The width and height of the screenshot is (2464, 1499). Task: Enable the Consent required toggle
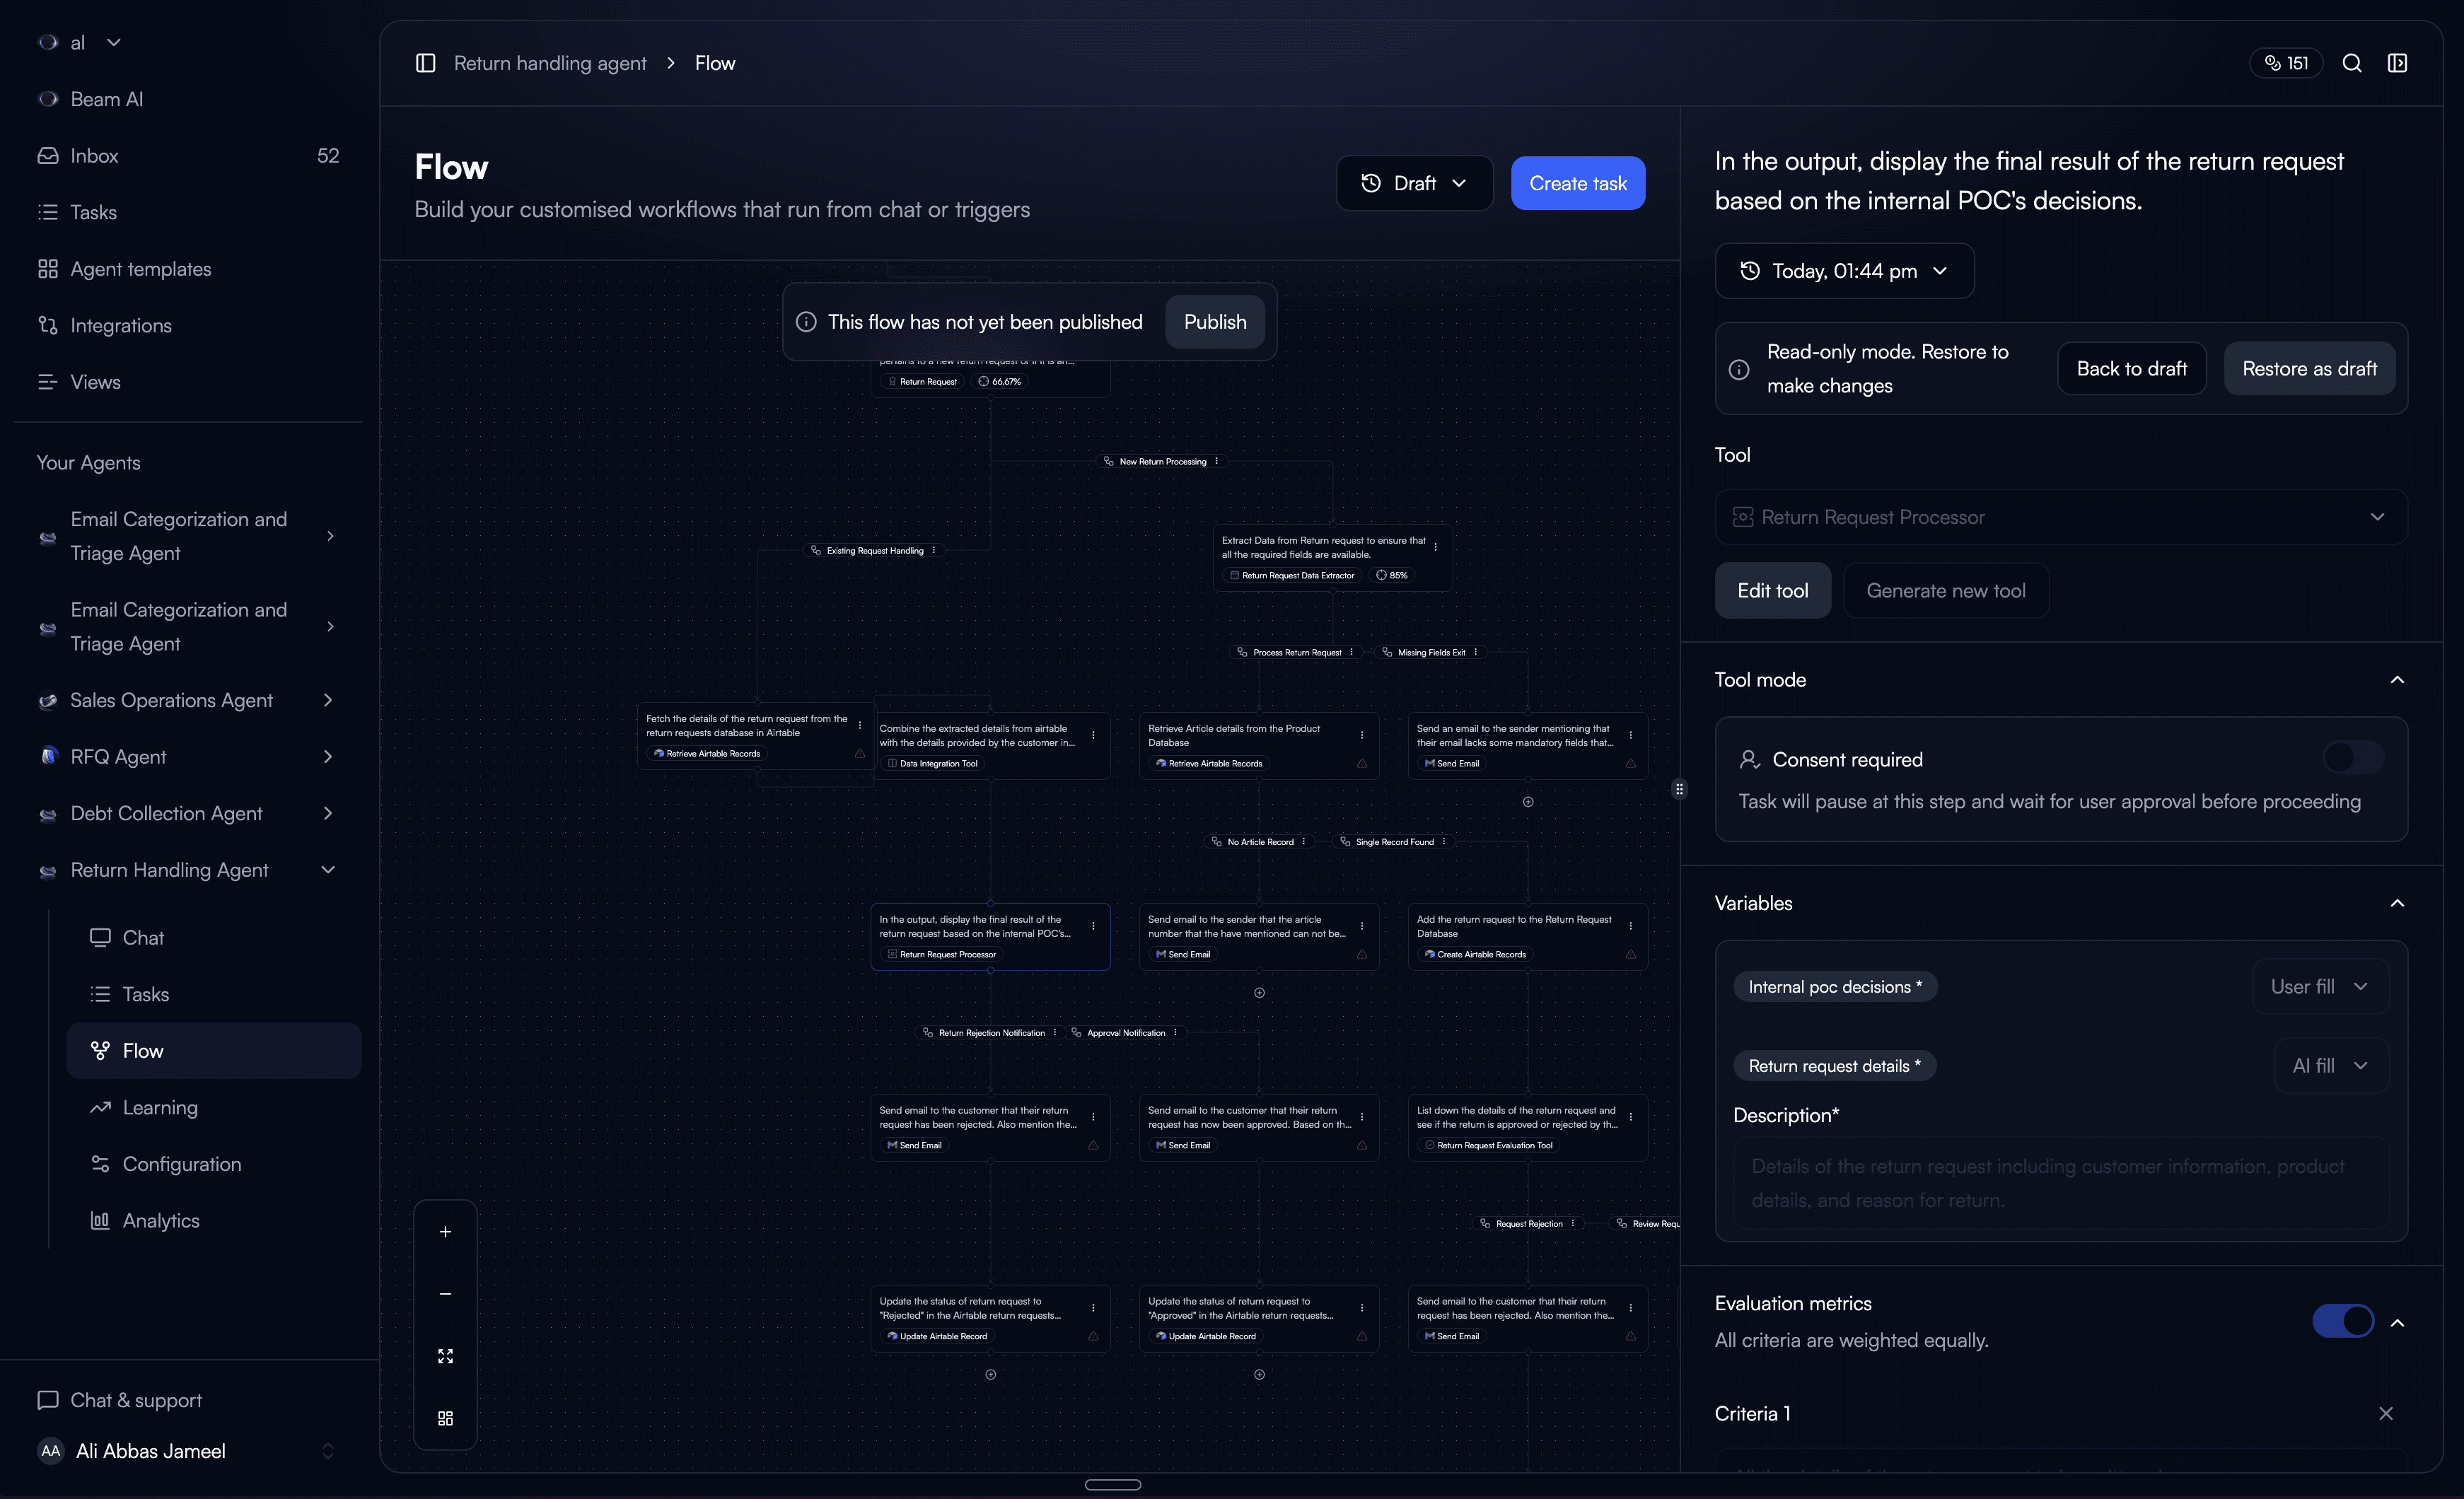(2353, 758)
